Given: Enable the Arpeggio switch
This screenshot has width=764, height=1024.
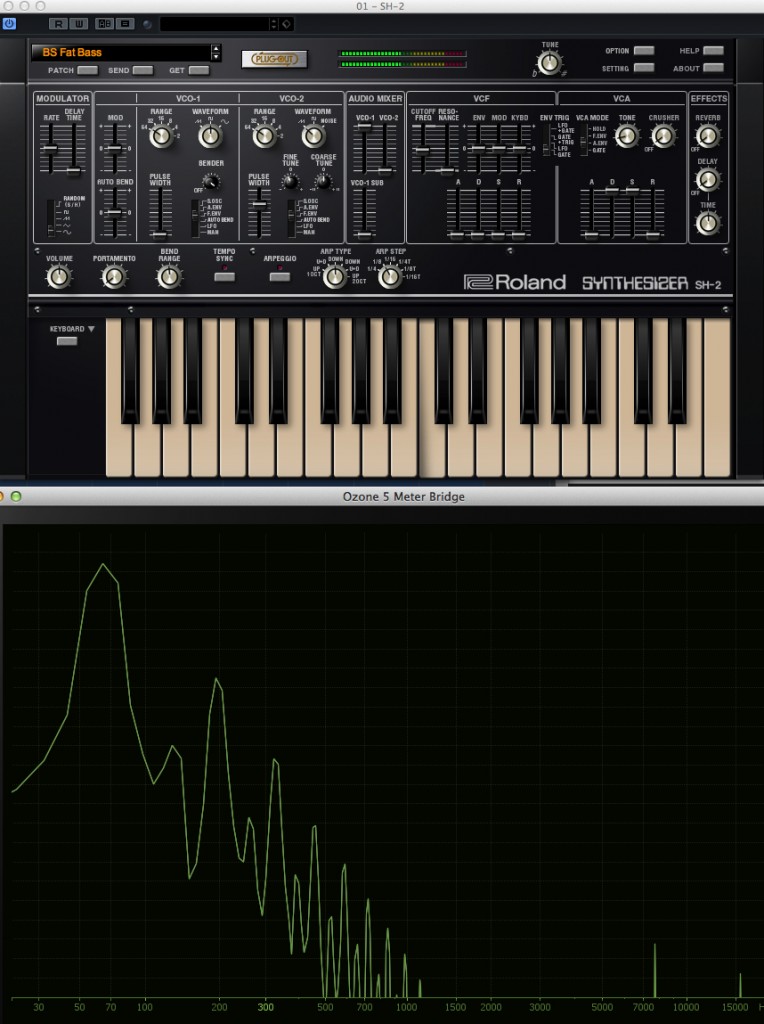Looking at the screenshot, I should (280, 276).
